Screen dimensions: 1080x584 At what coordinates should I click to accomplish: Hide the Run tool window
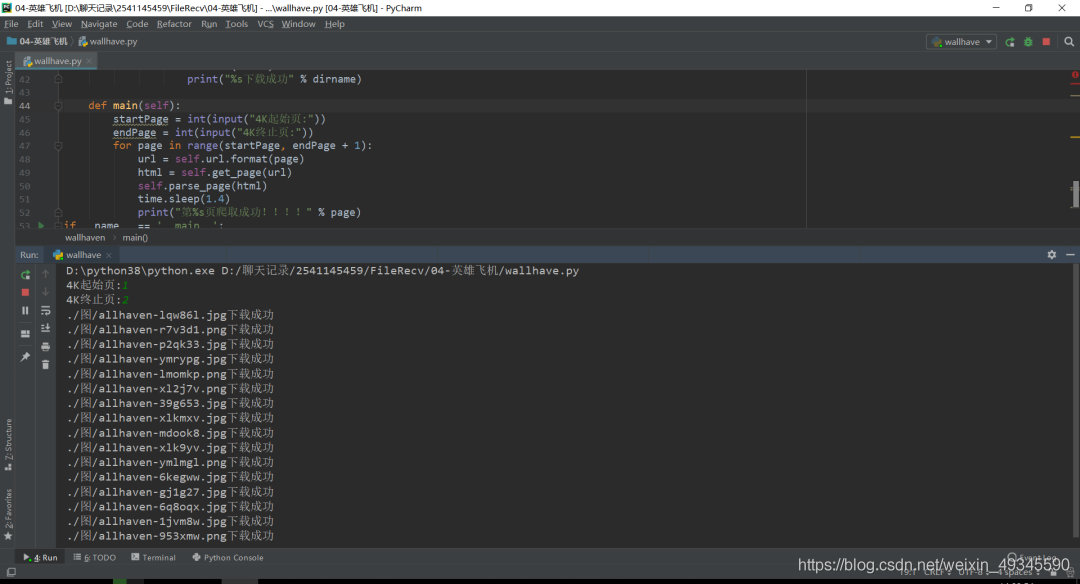[x=1070, y=255]
